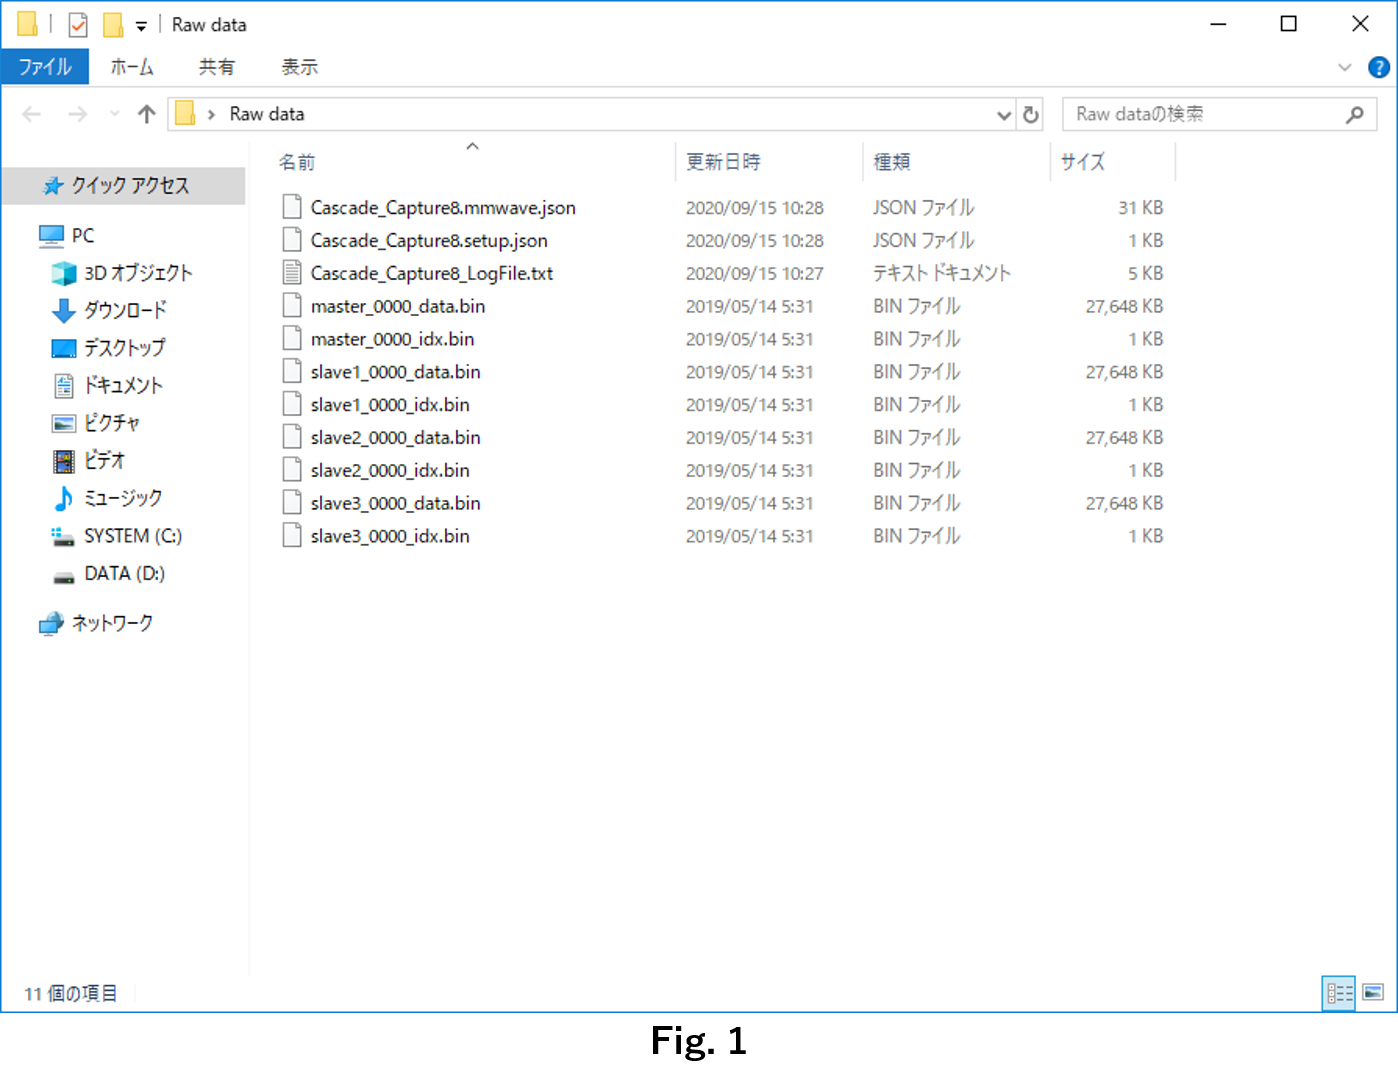Image resolution: width=1398 pixels, height=1088 pixels.
Task: Click the address bar breadcrumb chevron
Action: coord(211,115)
